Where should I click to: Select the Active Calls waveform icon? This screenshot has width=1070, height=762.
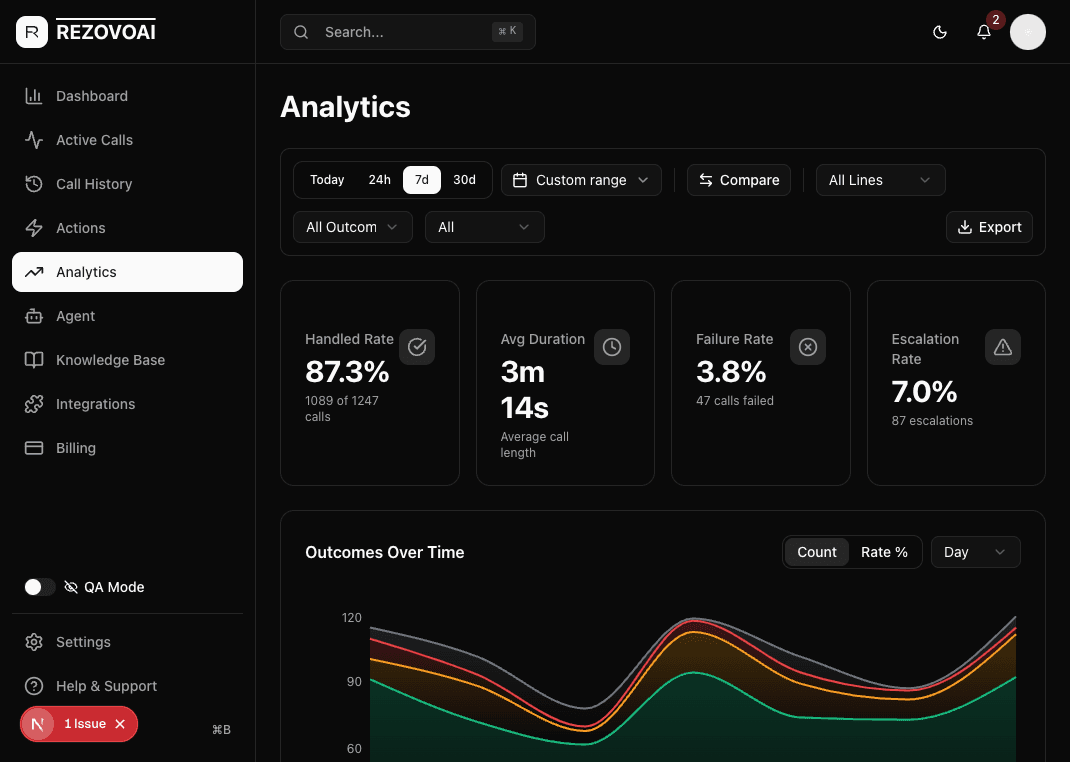pyautogui.click(x=33, y=140)
